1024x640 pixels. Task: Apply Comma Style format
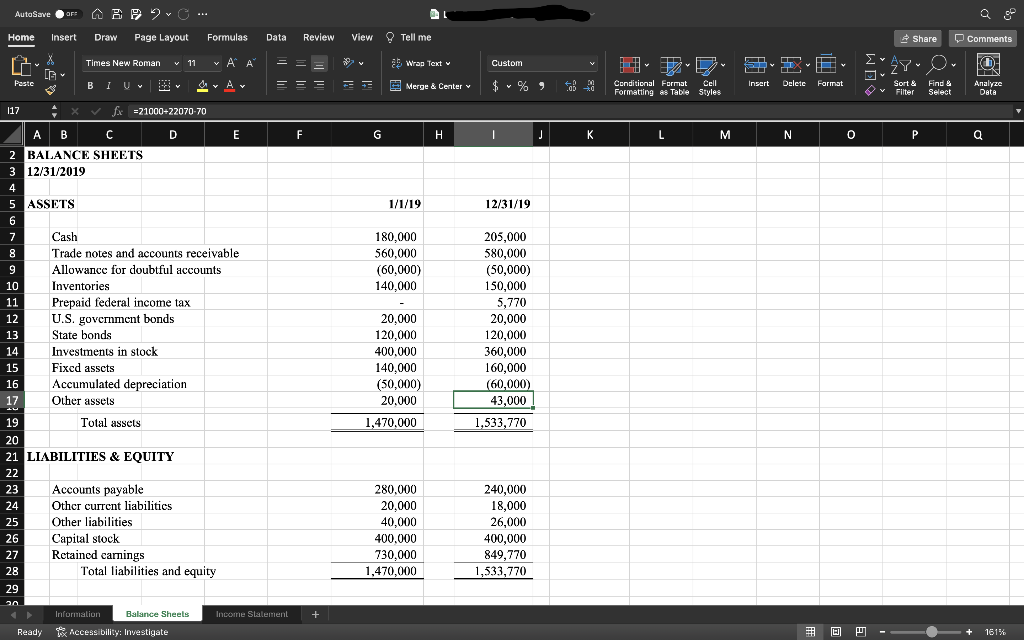[541, 86]
